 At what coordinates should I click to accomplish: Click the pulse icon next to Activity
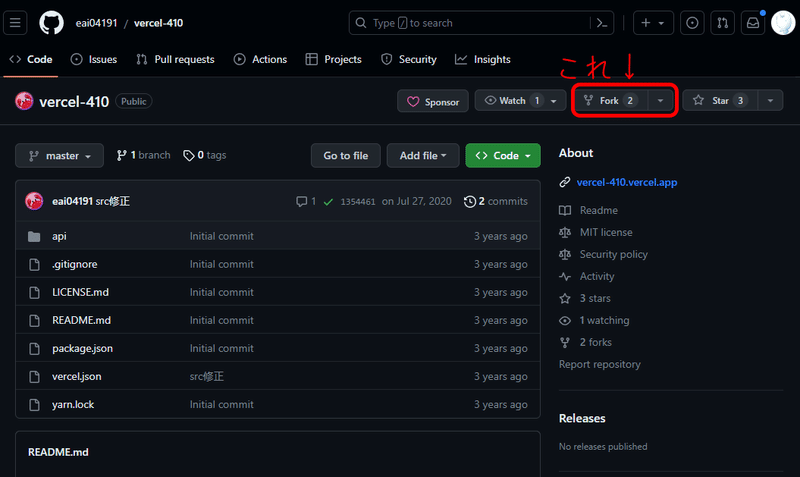[x=565, y=277]
